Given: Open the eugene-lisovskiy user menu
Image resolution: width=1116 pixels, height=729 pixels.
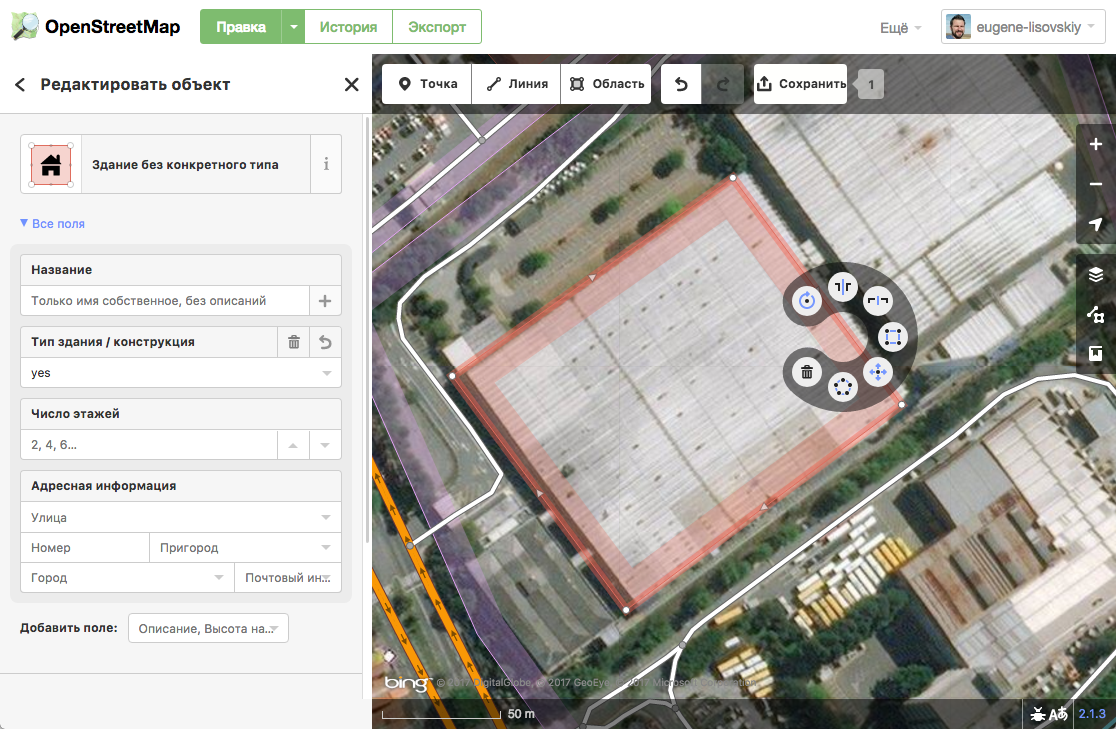Looking at the screenshot, I should (1023, 27).
